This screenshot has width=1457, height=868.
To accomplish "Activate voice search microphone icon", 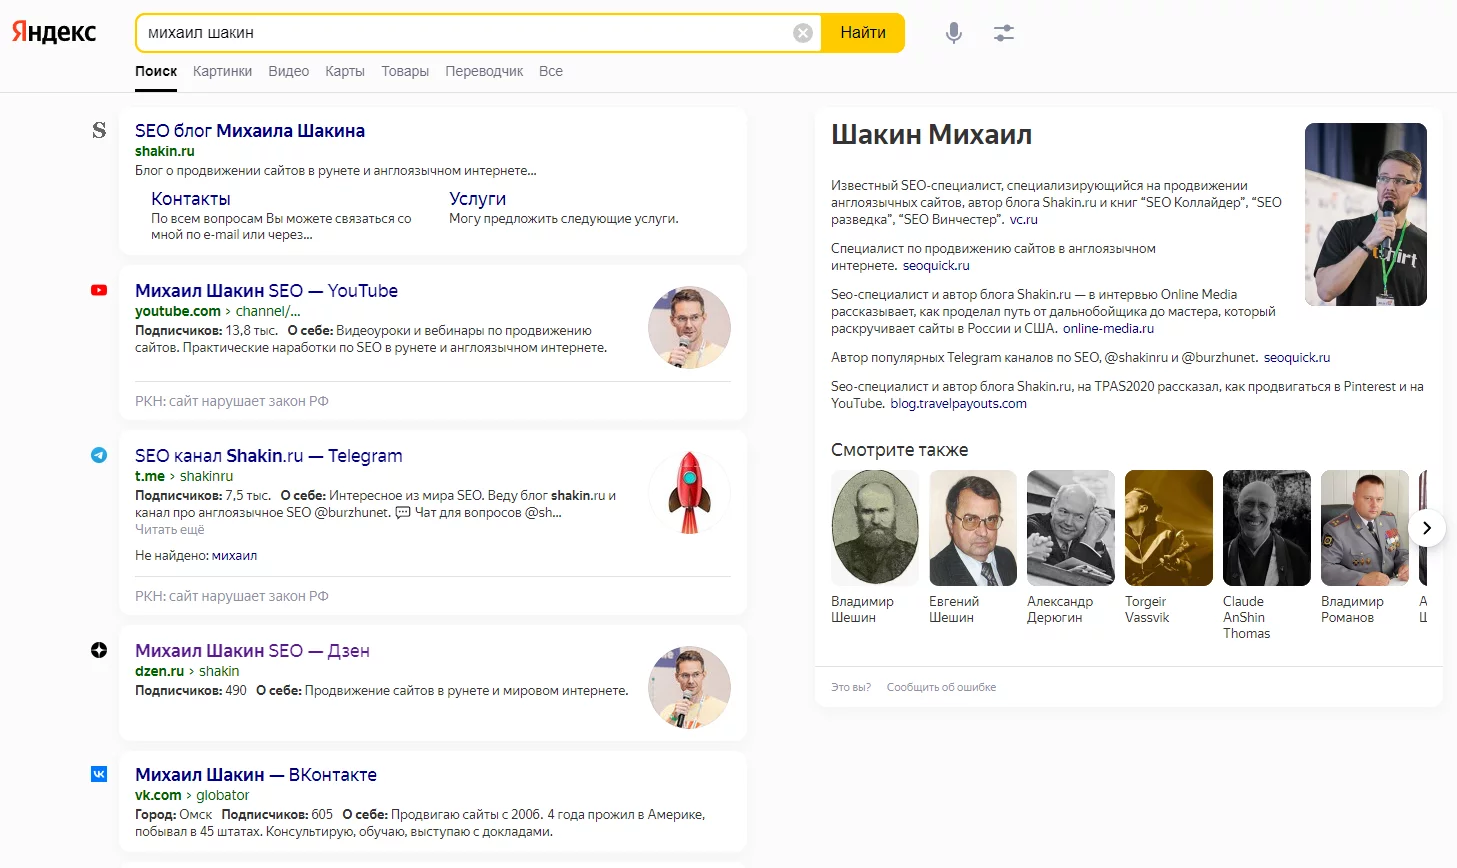I will point(954,33).
